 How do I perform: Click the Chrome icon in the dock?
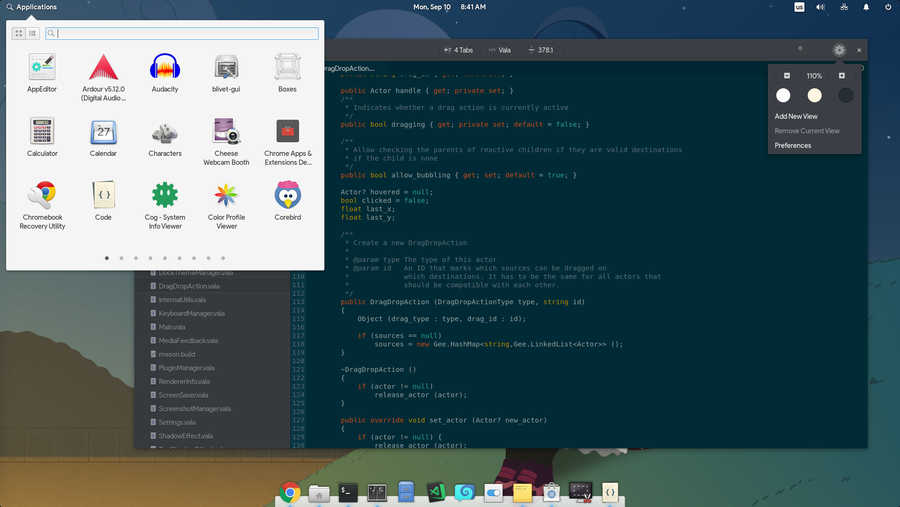tap(290, 491)
